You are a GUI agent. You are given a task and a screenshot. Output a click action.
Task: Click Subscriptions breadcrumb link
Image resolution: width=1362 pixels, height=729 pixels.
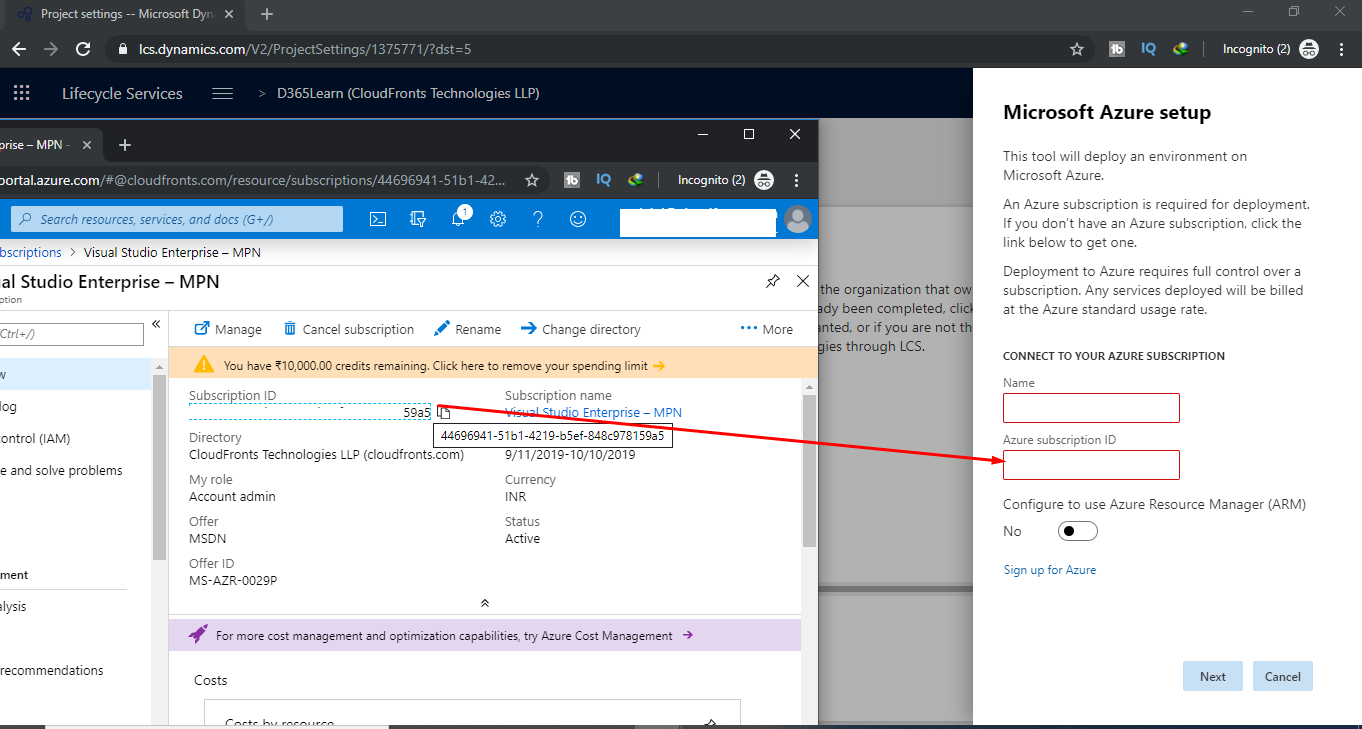[31, 252]
